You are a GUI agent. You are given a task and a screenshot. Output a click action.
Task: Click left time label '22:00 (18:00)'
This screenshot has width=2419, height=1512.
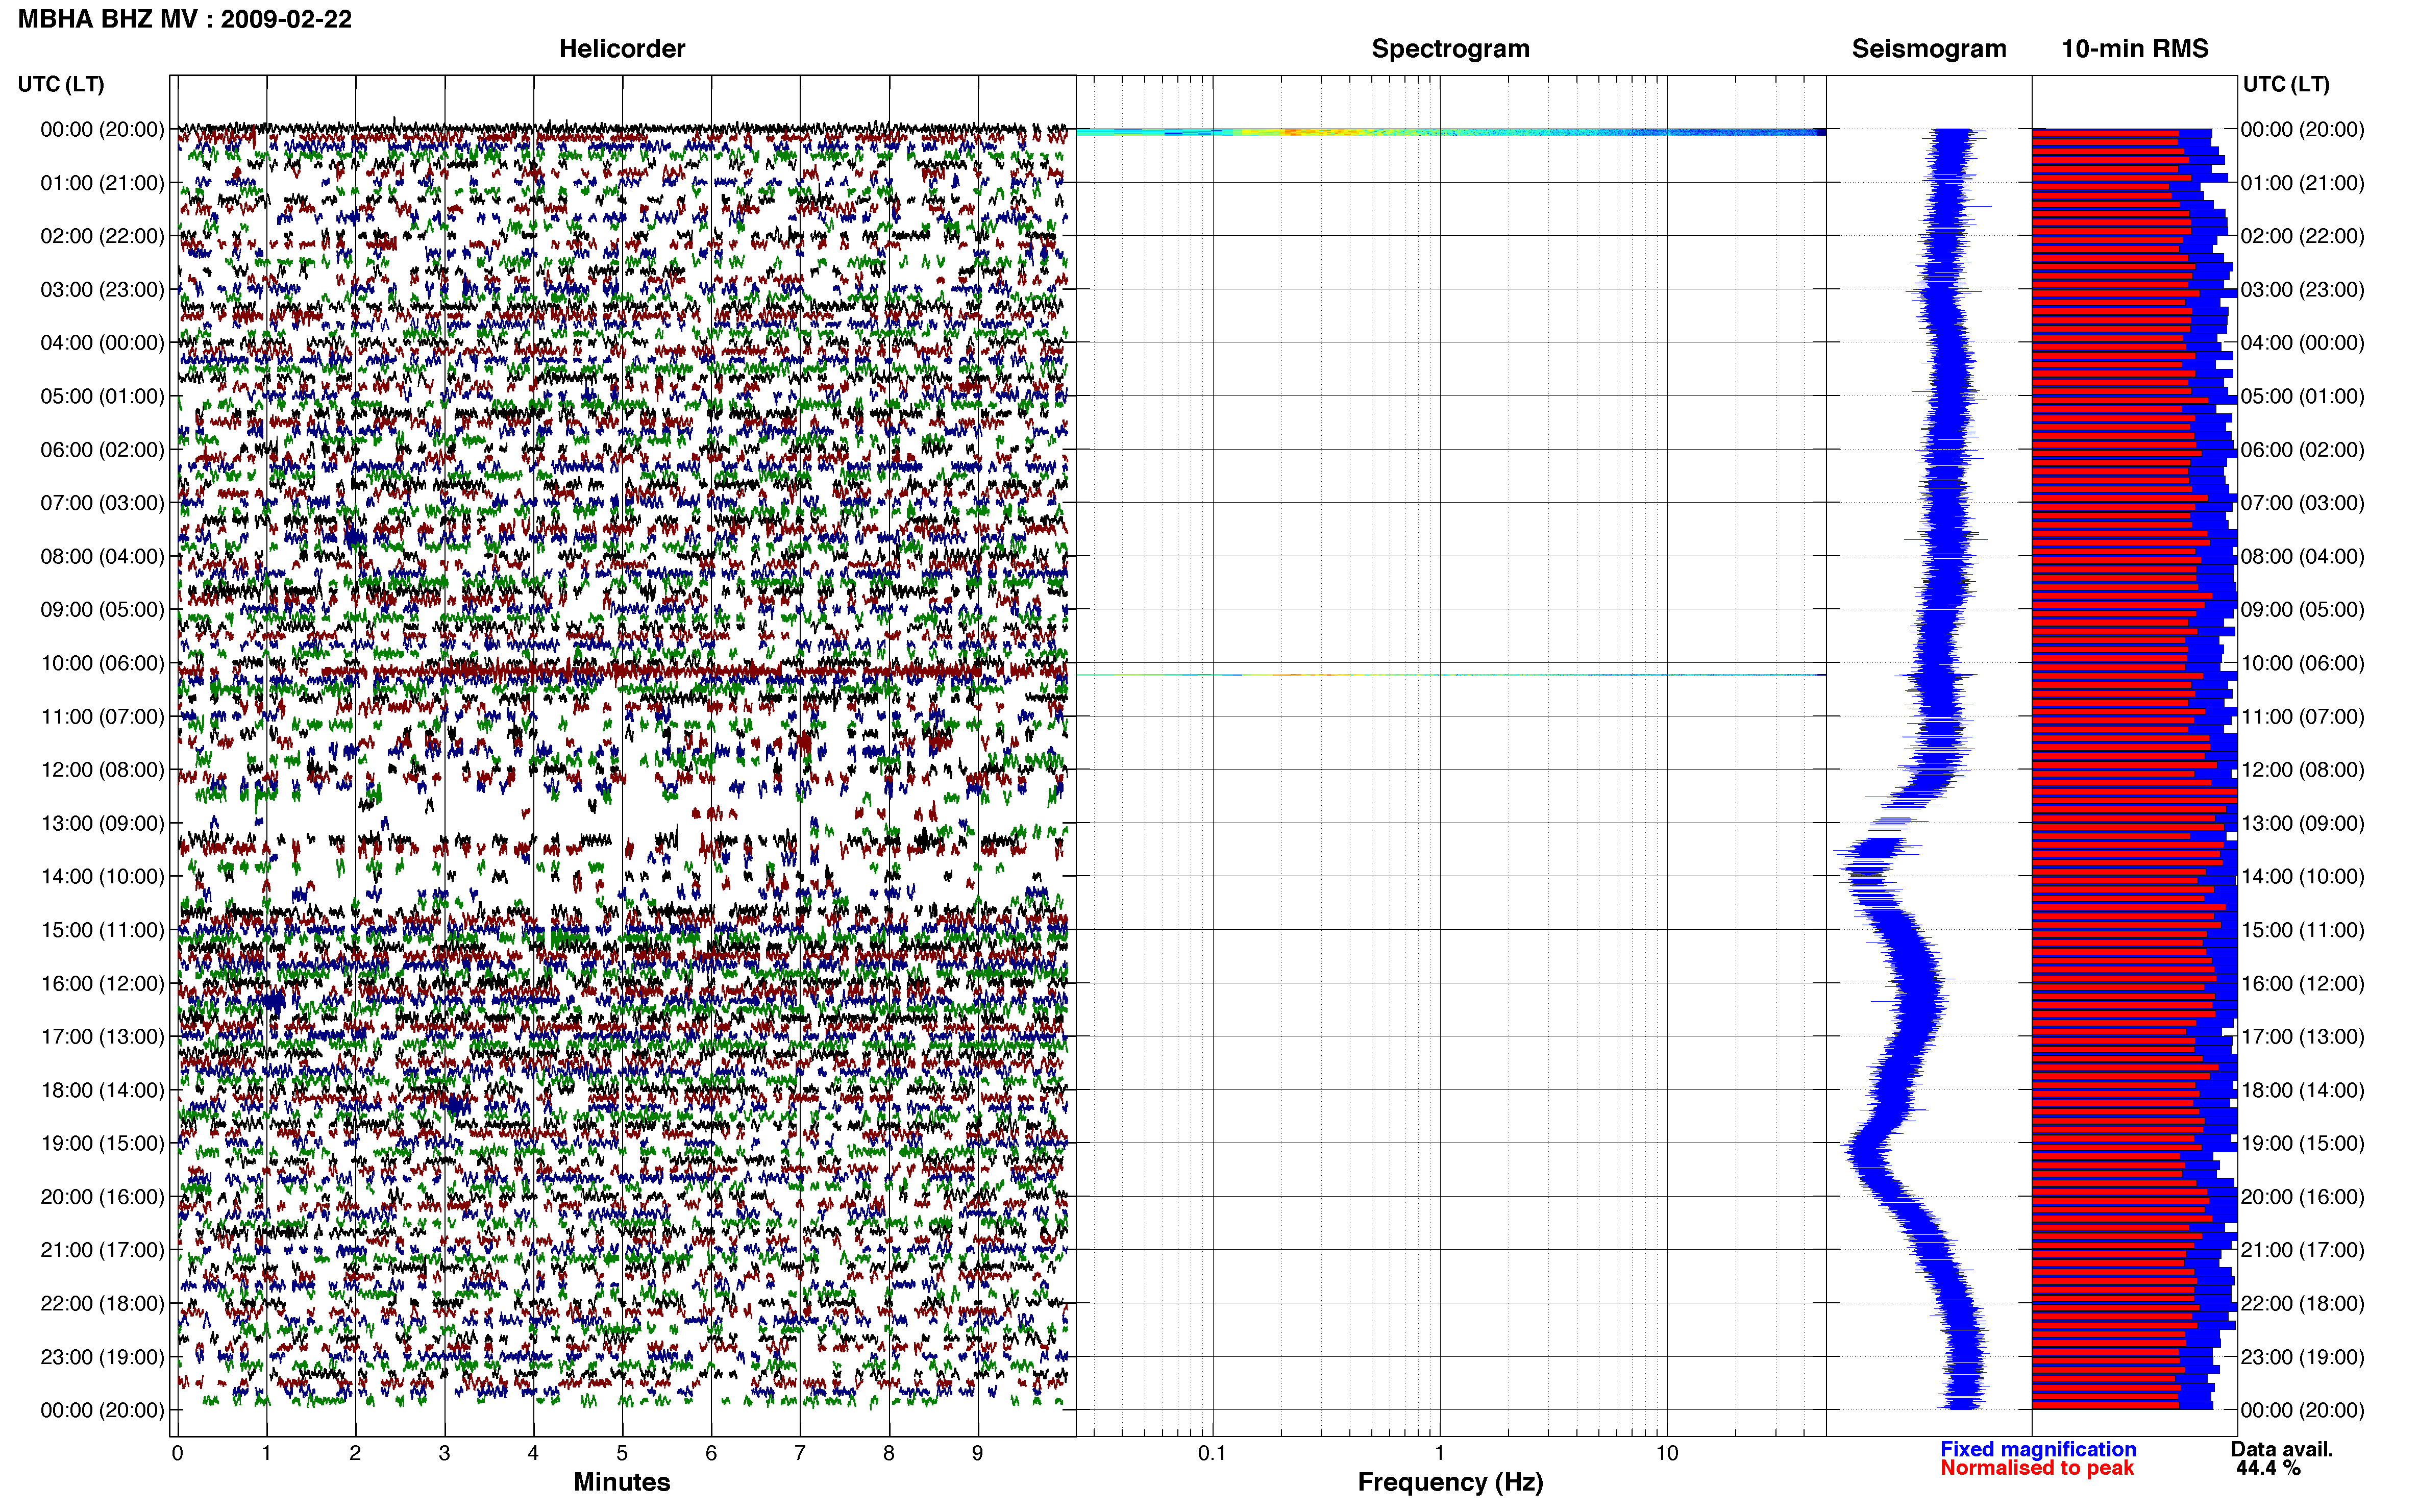(x=102, y=1303)
